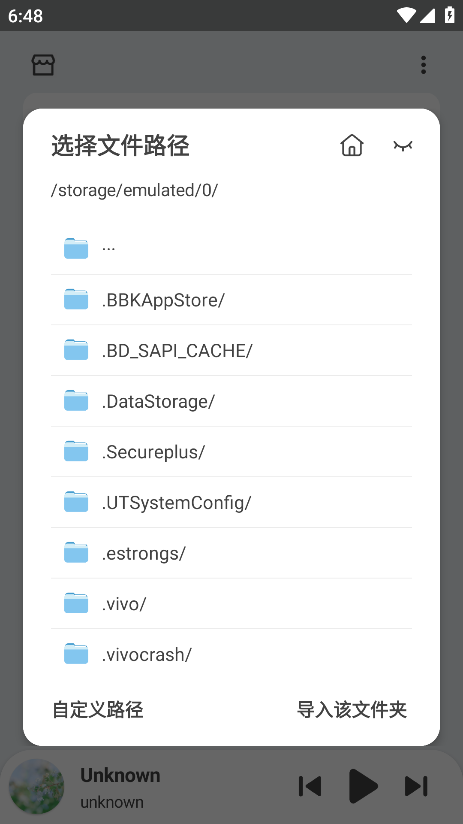Click 自定义路径 custom path button
Viewport: 463px width, 824px height.
pos(98,709)
